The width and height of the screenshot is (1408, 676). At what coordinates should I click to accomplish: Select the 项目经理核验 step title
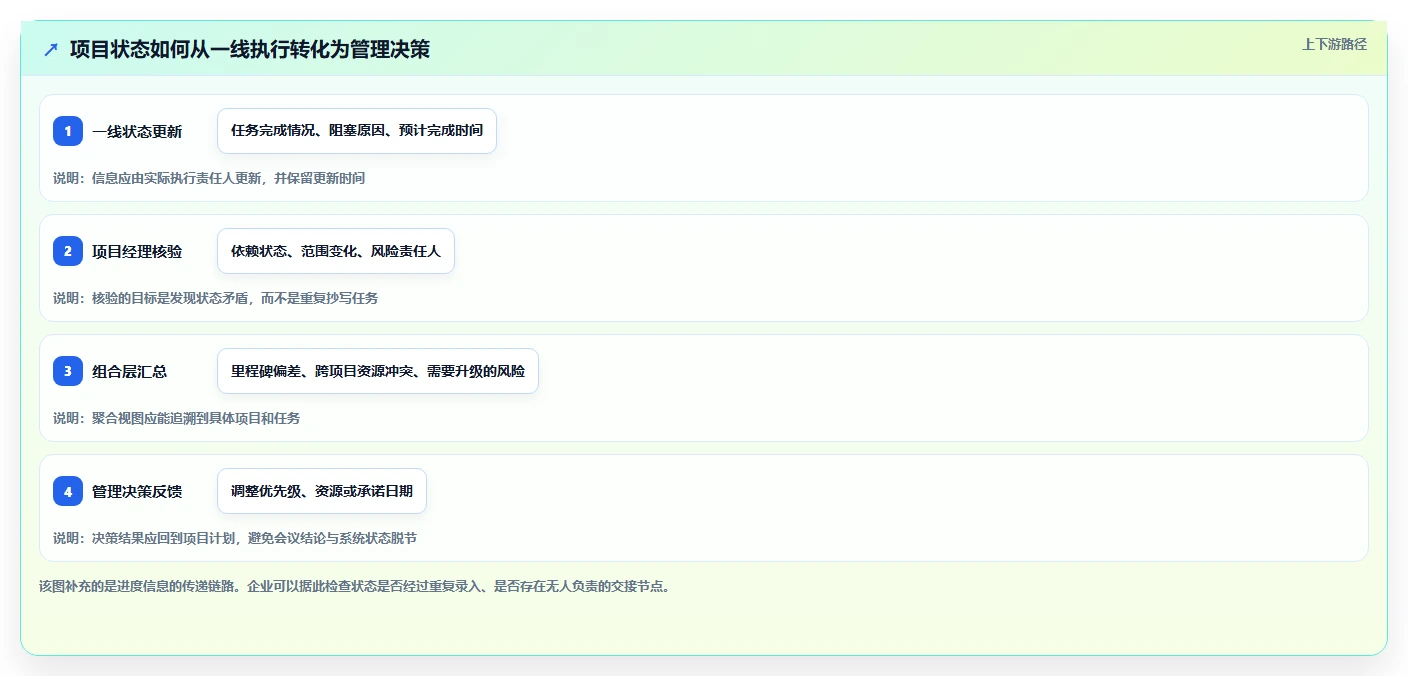coord(137,252)
